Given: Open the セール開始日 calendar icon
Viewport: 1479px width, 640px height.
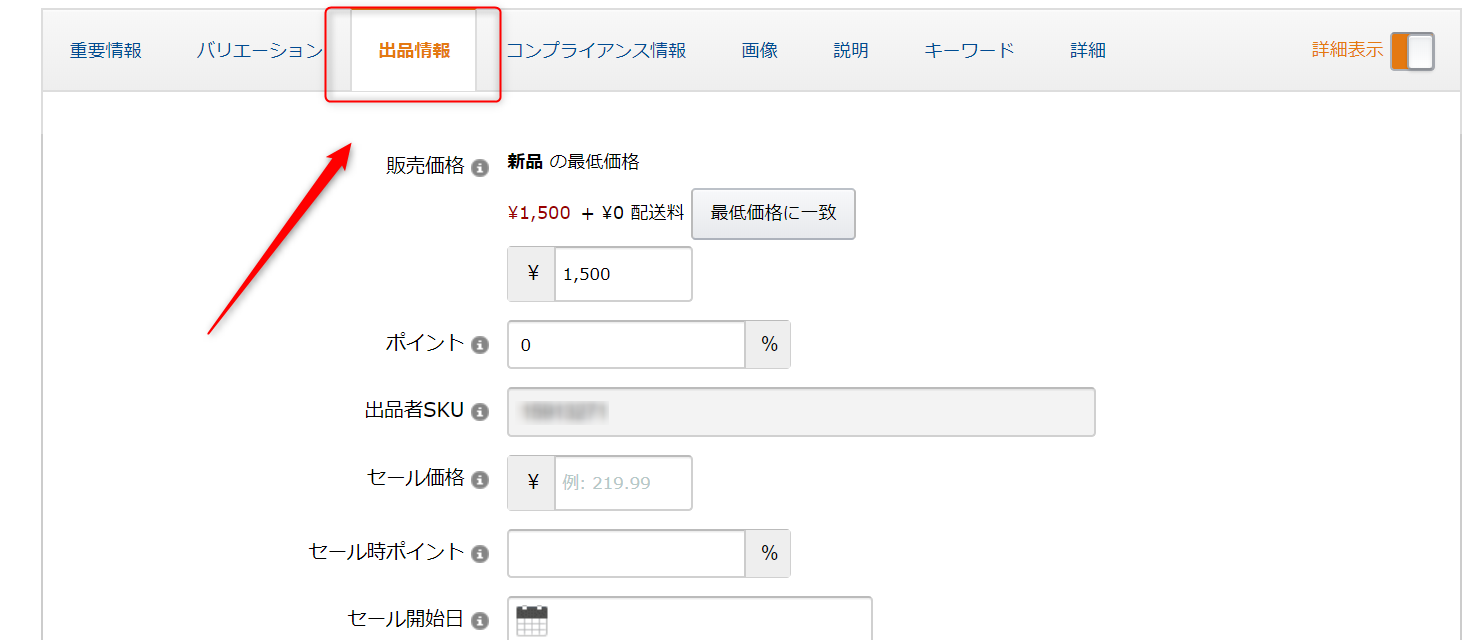Looking at the screenshot, I should [x=532, y=621].
